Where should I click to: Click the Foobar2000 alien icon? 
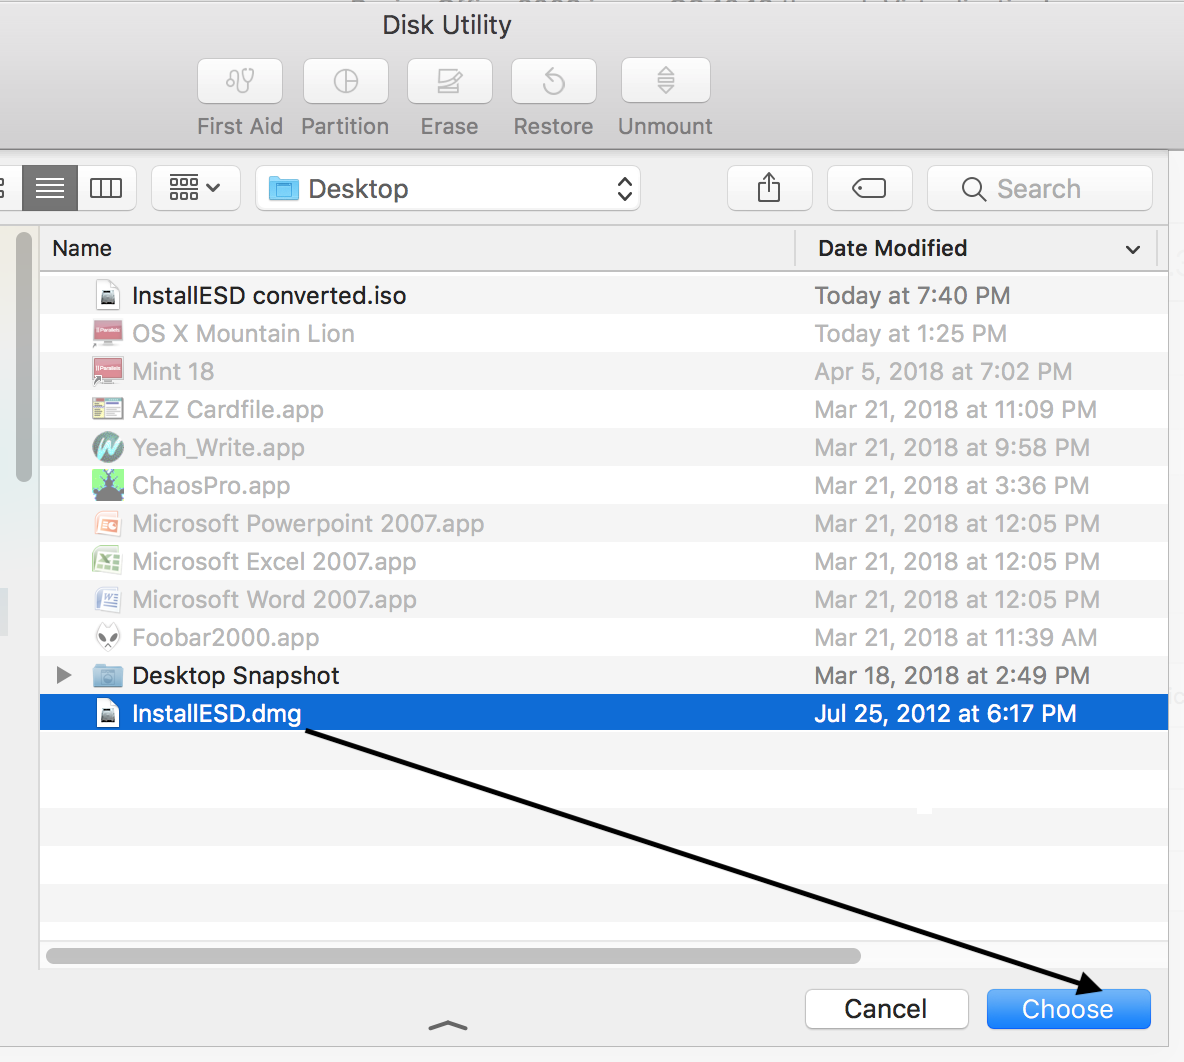click(108, 638)
